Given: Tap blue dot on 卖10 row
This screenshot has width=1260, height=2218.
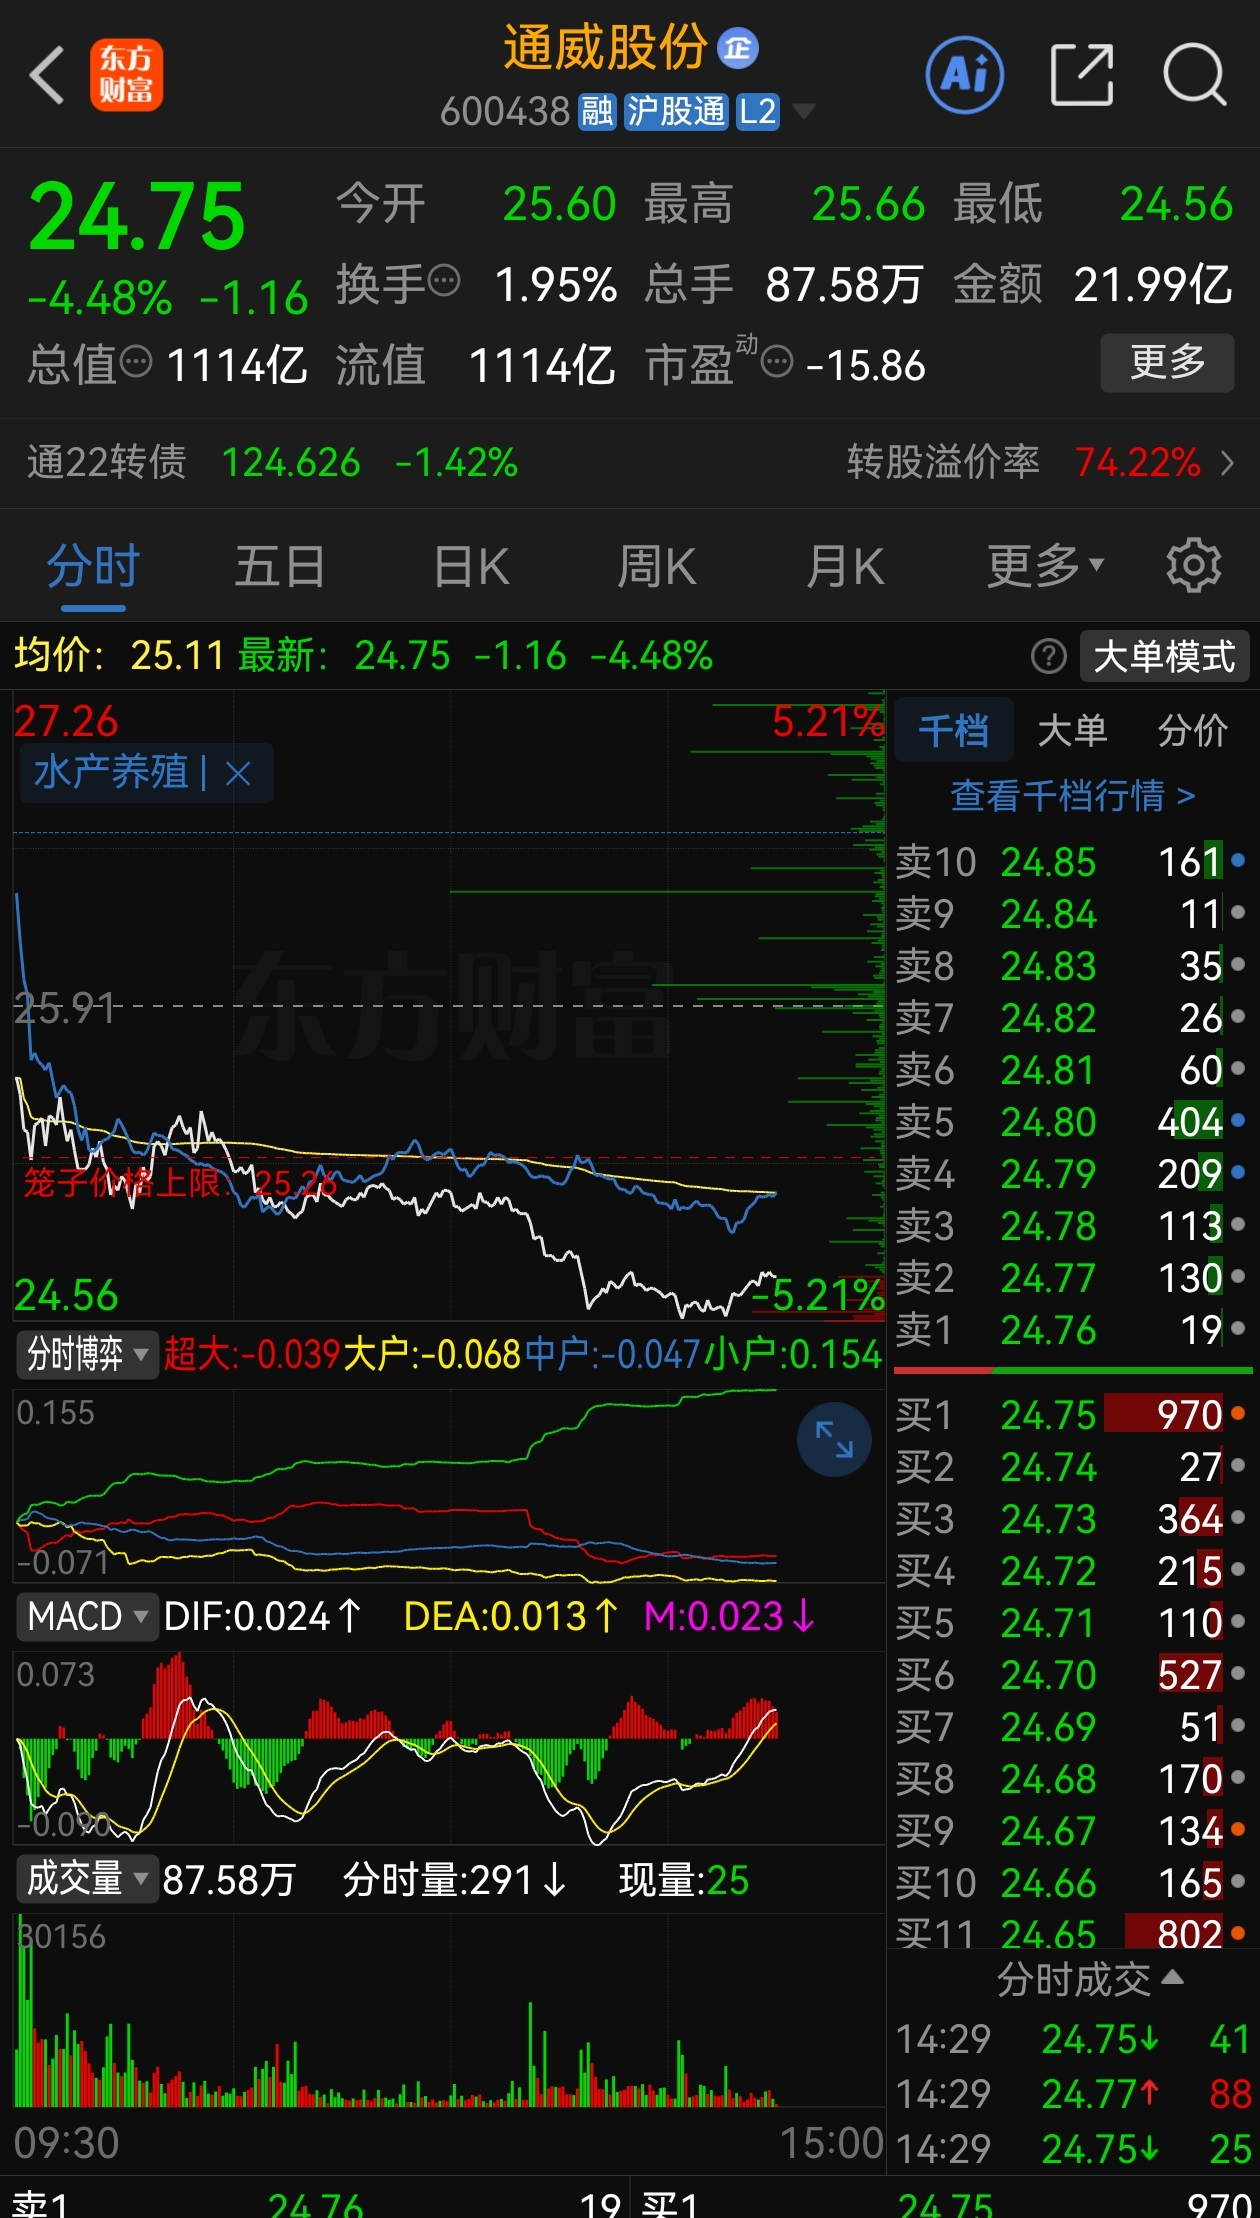Looking at the screenshot, I should [x=1238, y=860].
